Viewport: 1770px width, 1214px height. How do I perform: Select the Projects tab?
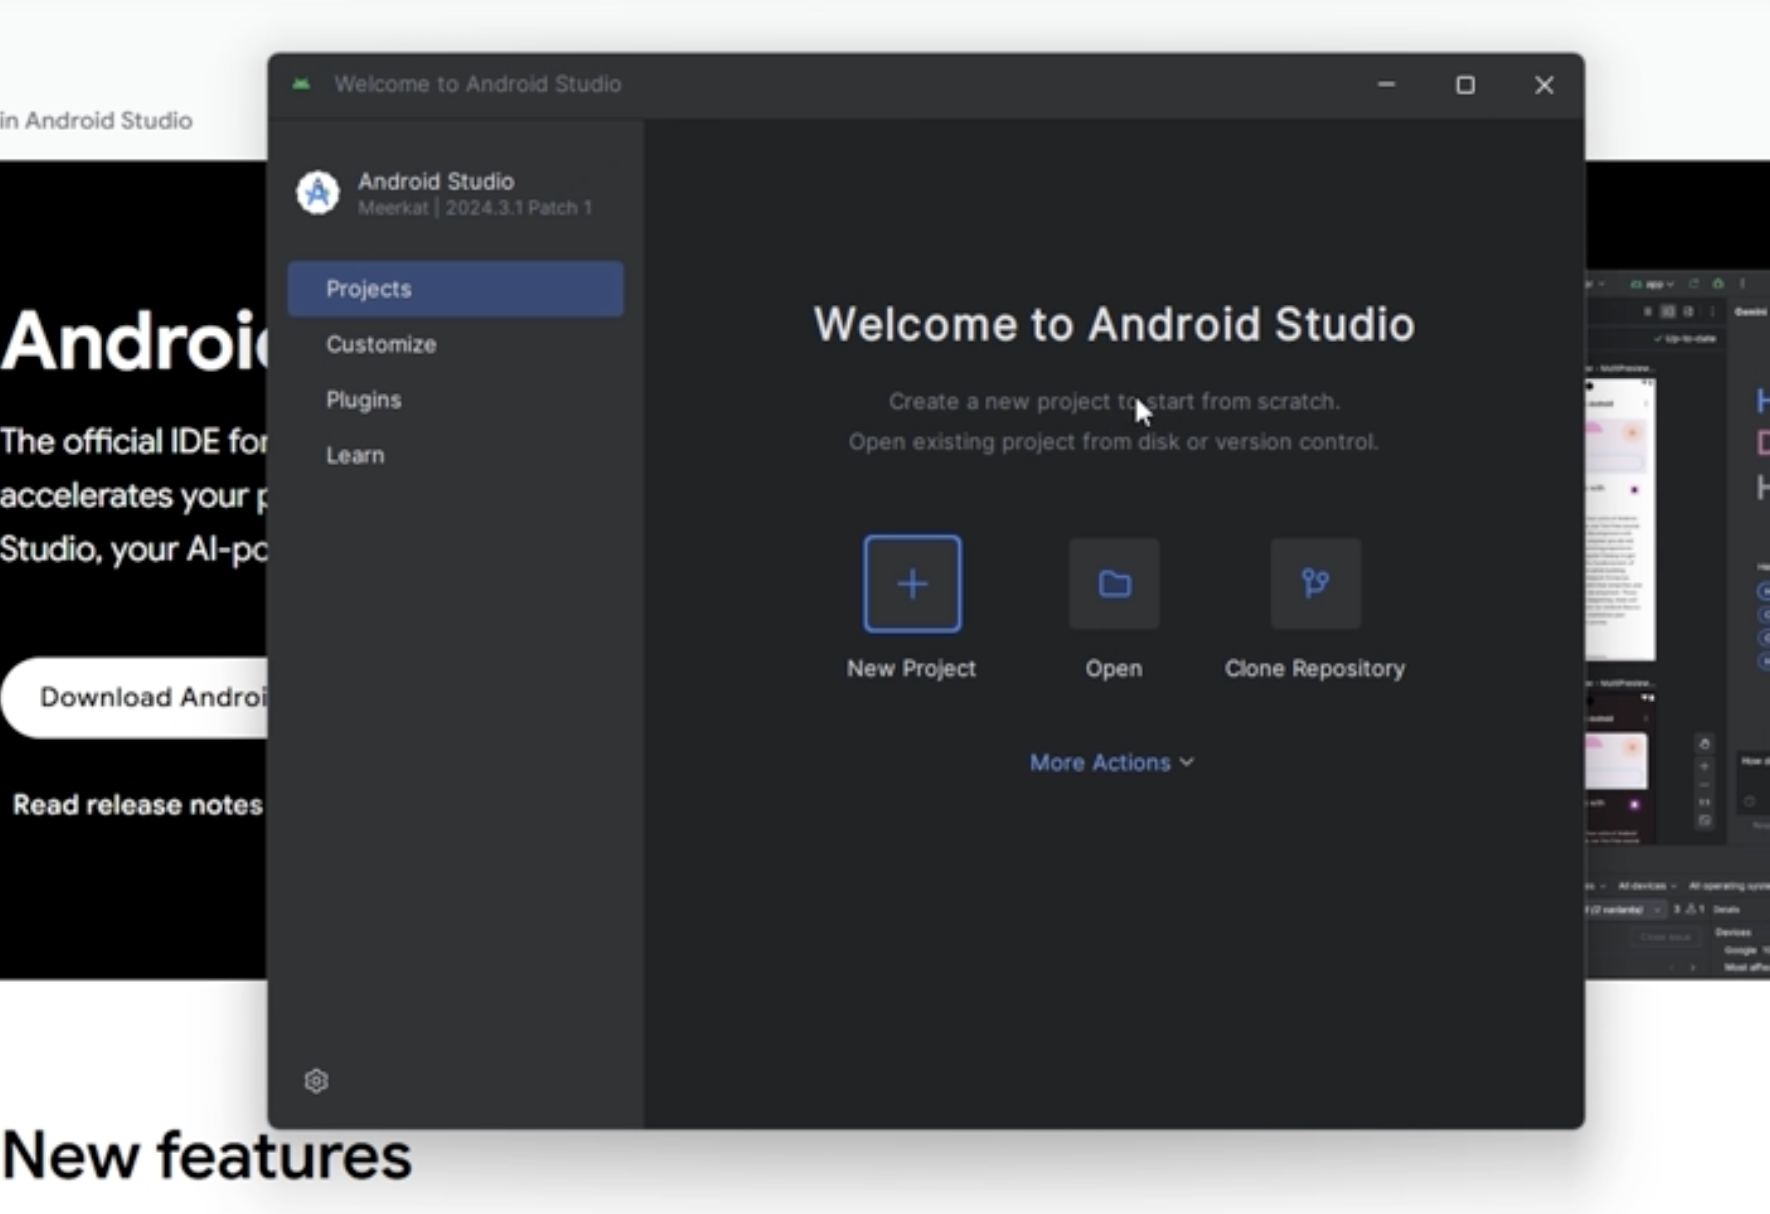[456, 289]
